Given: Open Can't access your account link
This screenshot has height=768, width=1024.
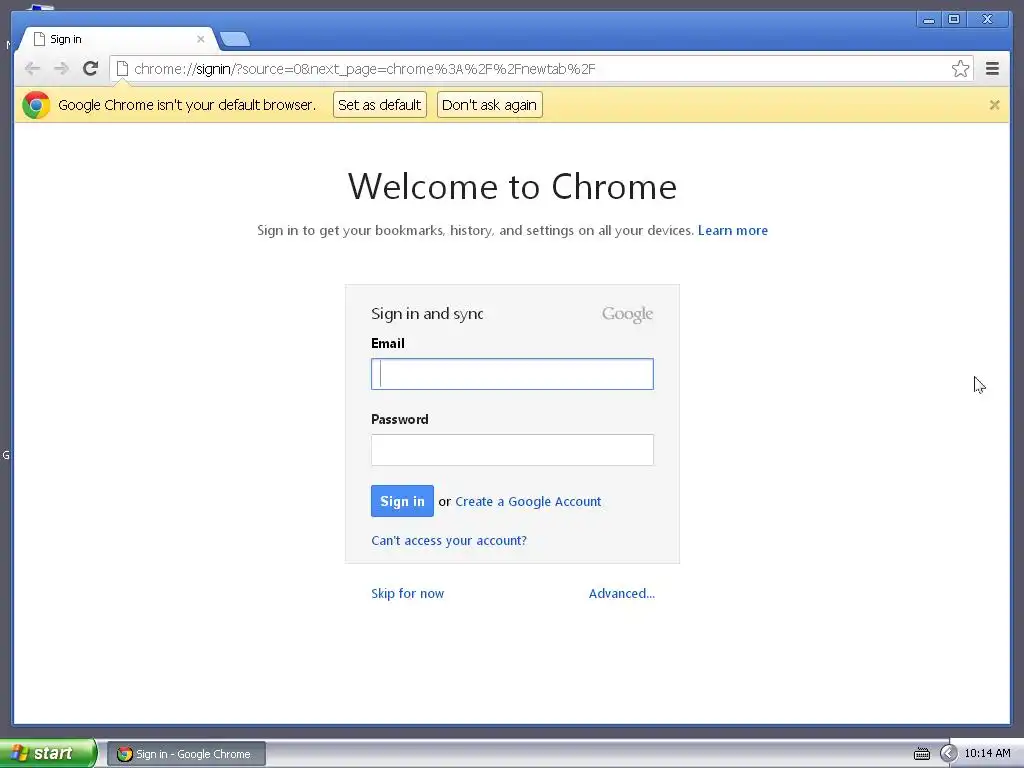Looking at the screenshot, I should pyautogui.click(x=449, y=540).
